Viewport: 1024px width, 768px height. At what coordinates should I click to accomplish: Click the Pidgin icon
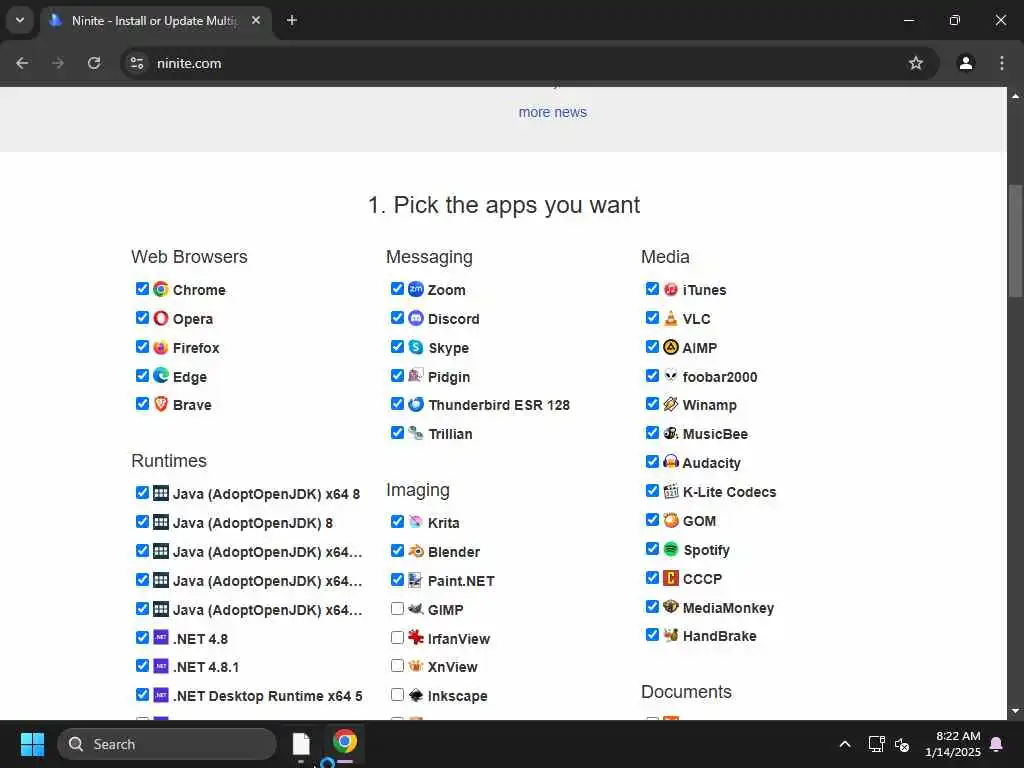tap(416, 376)
